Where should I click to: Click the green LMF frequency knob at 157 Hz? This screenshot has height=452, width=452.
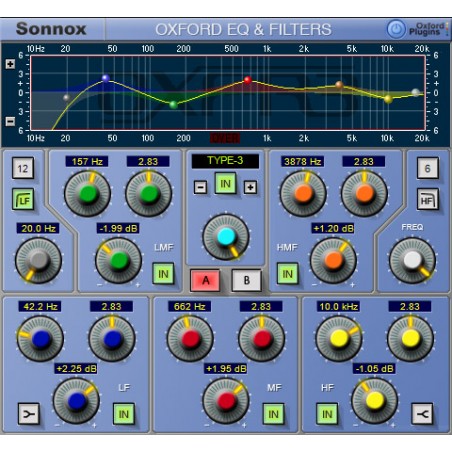(88, 193)
